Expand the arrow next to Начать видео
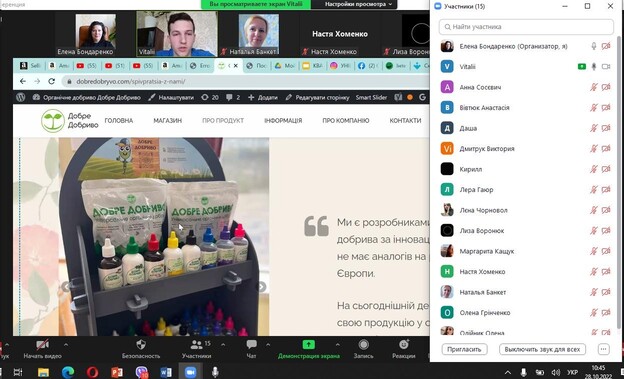624x379 pixels. point(66,345)
